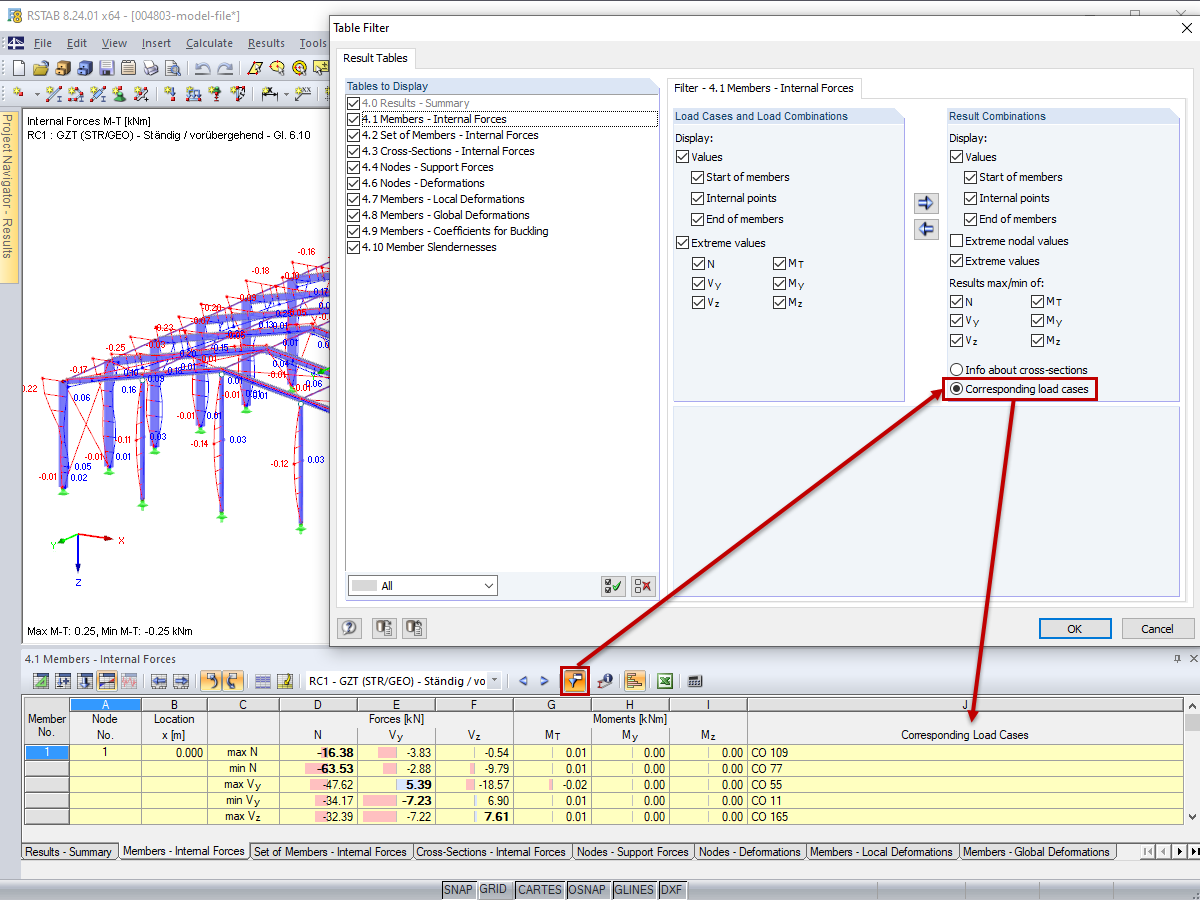
Task: Expand the load case navigation next arrow
Action: click(543, 680)
